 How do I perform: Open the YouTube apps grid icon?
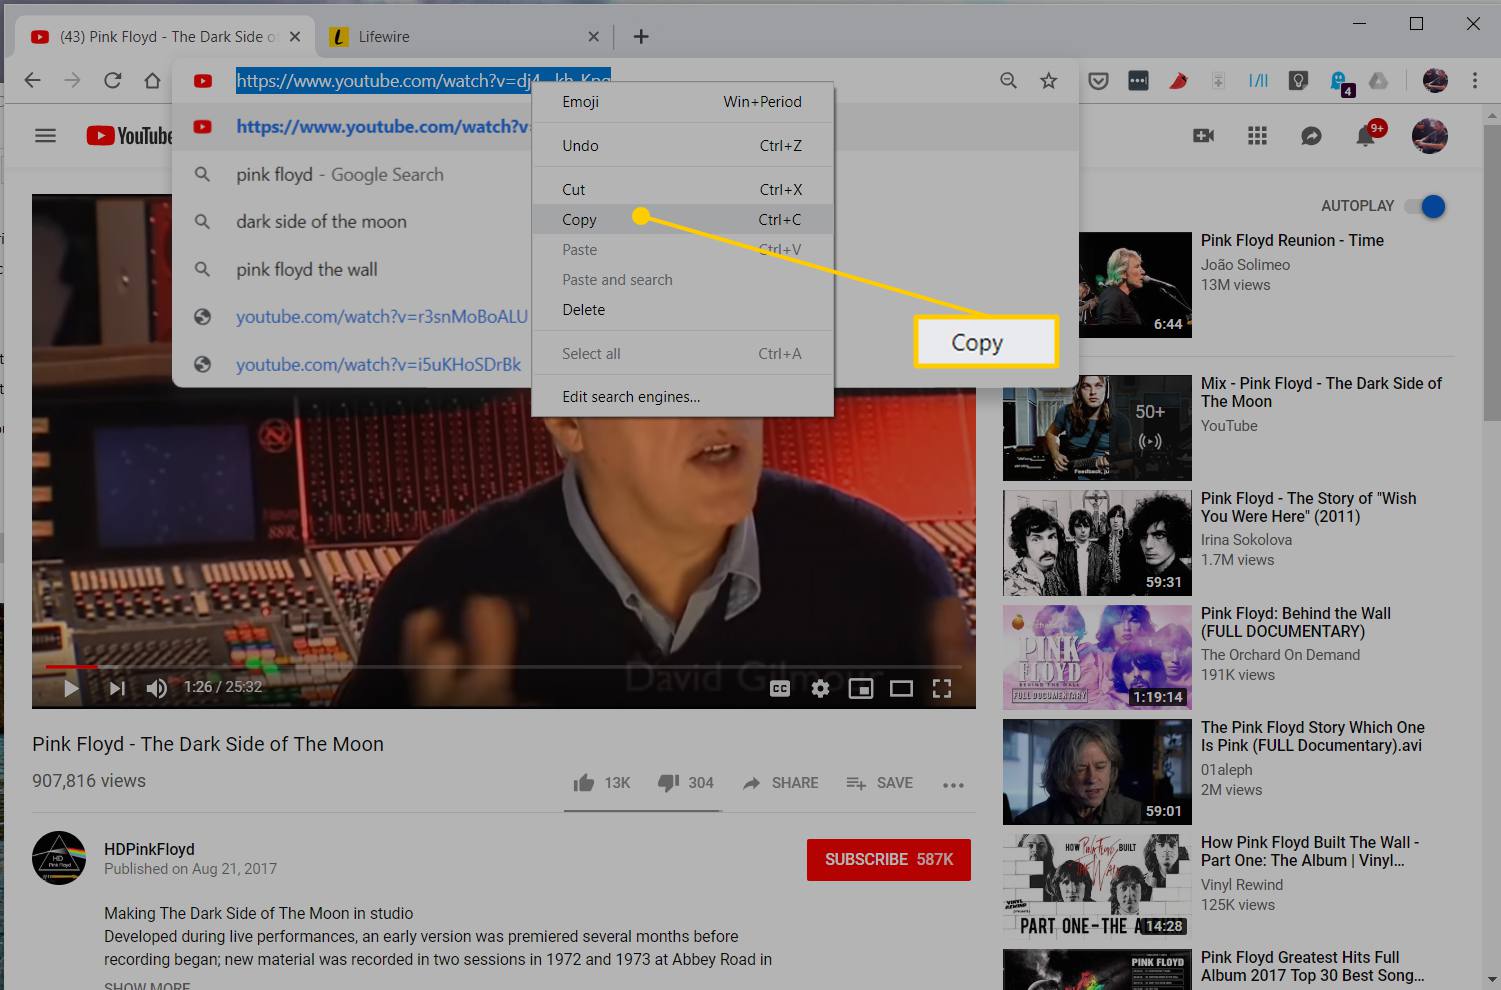[1257, 136]
